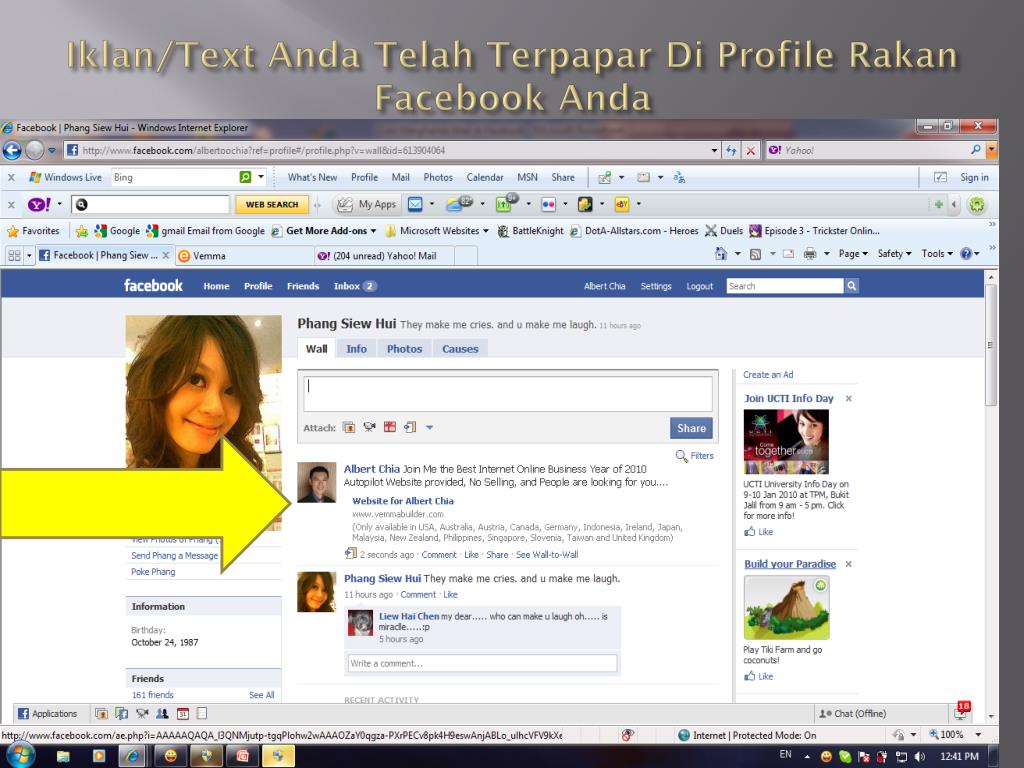This screenshot has width=1024, height=768.
Task: Attach a gift using the red gift icon
Action: point(390,427)
